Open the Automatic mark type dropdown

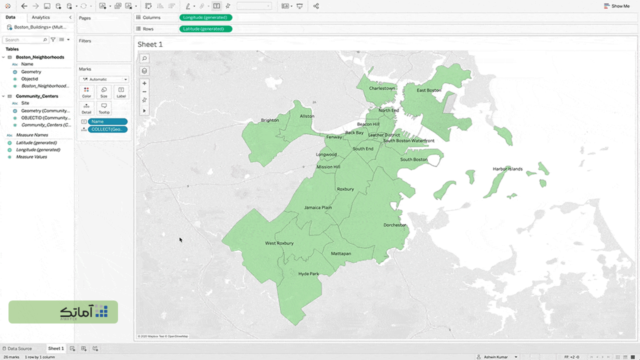point(104,79)
